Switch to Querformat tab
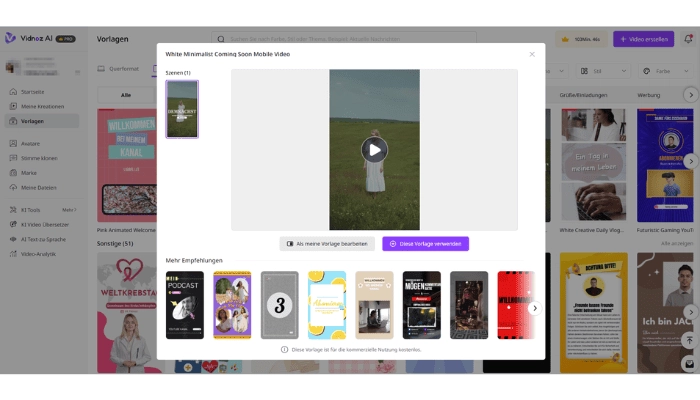The width and height of the screenshot is (700, 400). coord(118,69)
